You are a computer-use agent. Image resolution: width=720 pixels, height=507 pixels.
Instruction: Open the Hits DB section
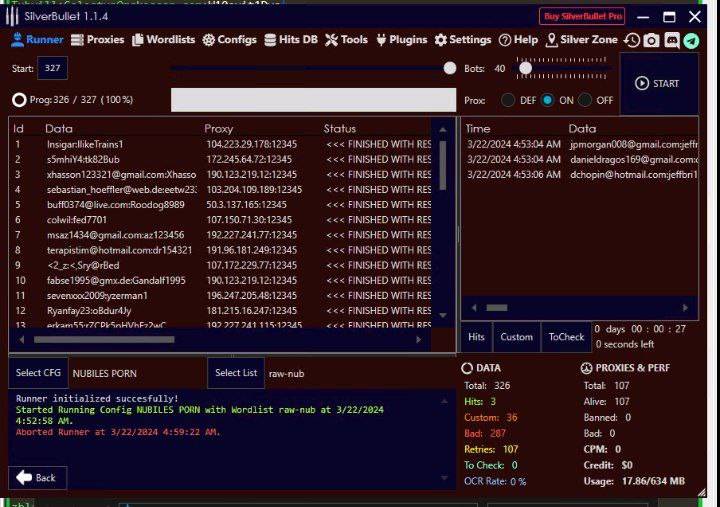(291, 40)
